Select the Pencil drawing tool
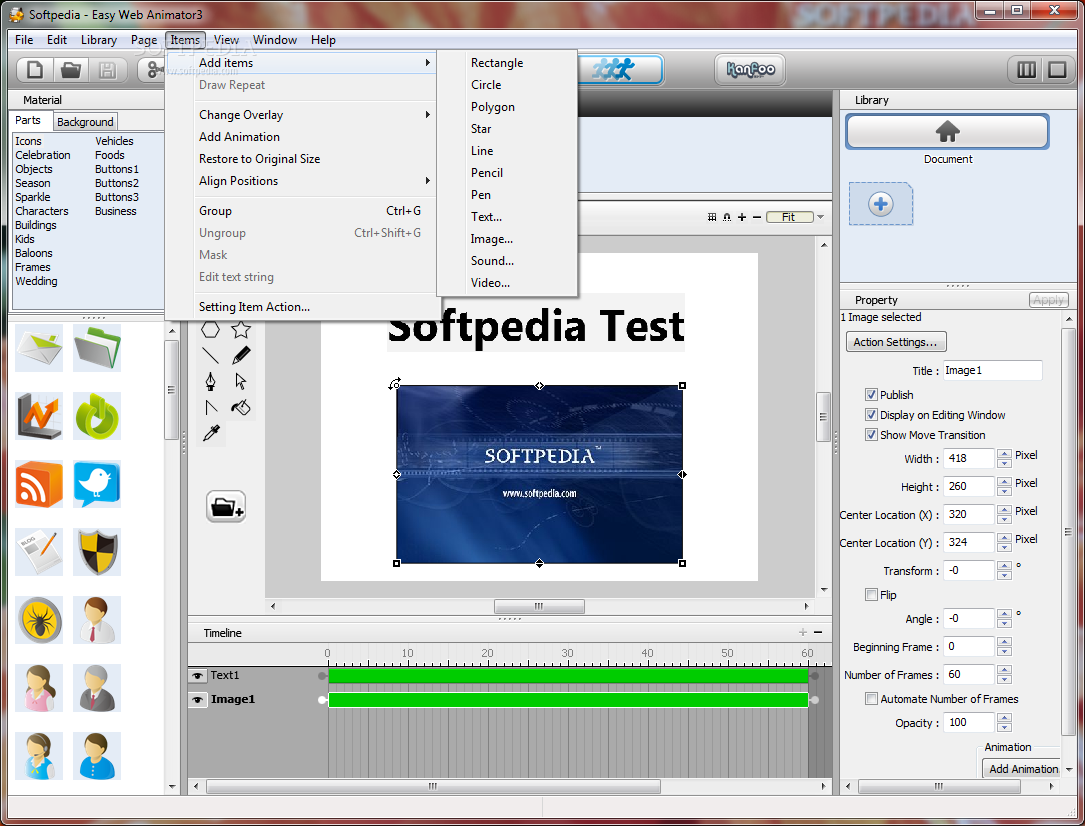The image size is (1085, 826). pos(241,356)
